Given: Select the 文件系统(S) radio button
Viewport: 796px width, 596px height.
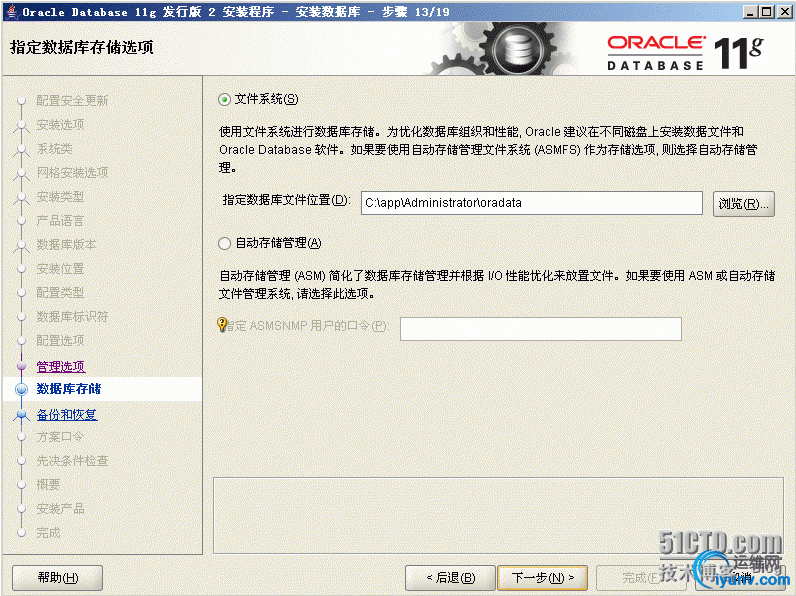Looking at the screenshot, I should point(224,100).
